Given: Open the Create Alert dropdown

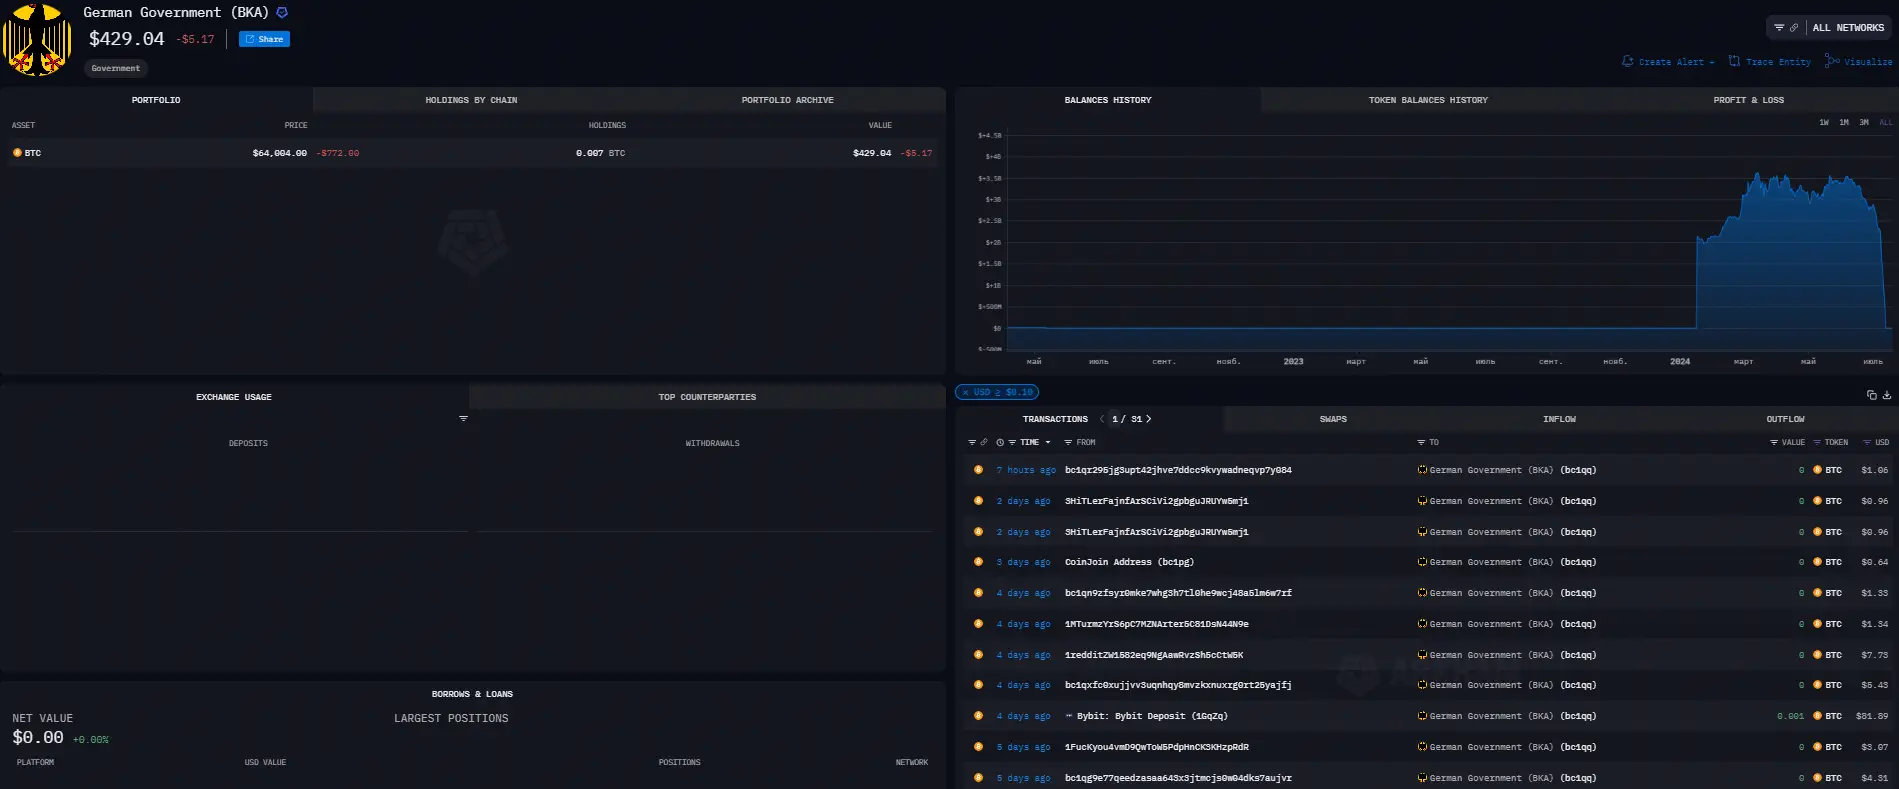Looking at the screenshot, I should [x=1676, y=62].
